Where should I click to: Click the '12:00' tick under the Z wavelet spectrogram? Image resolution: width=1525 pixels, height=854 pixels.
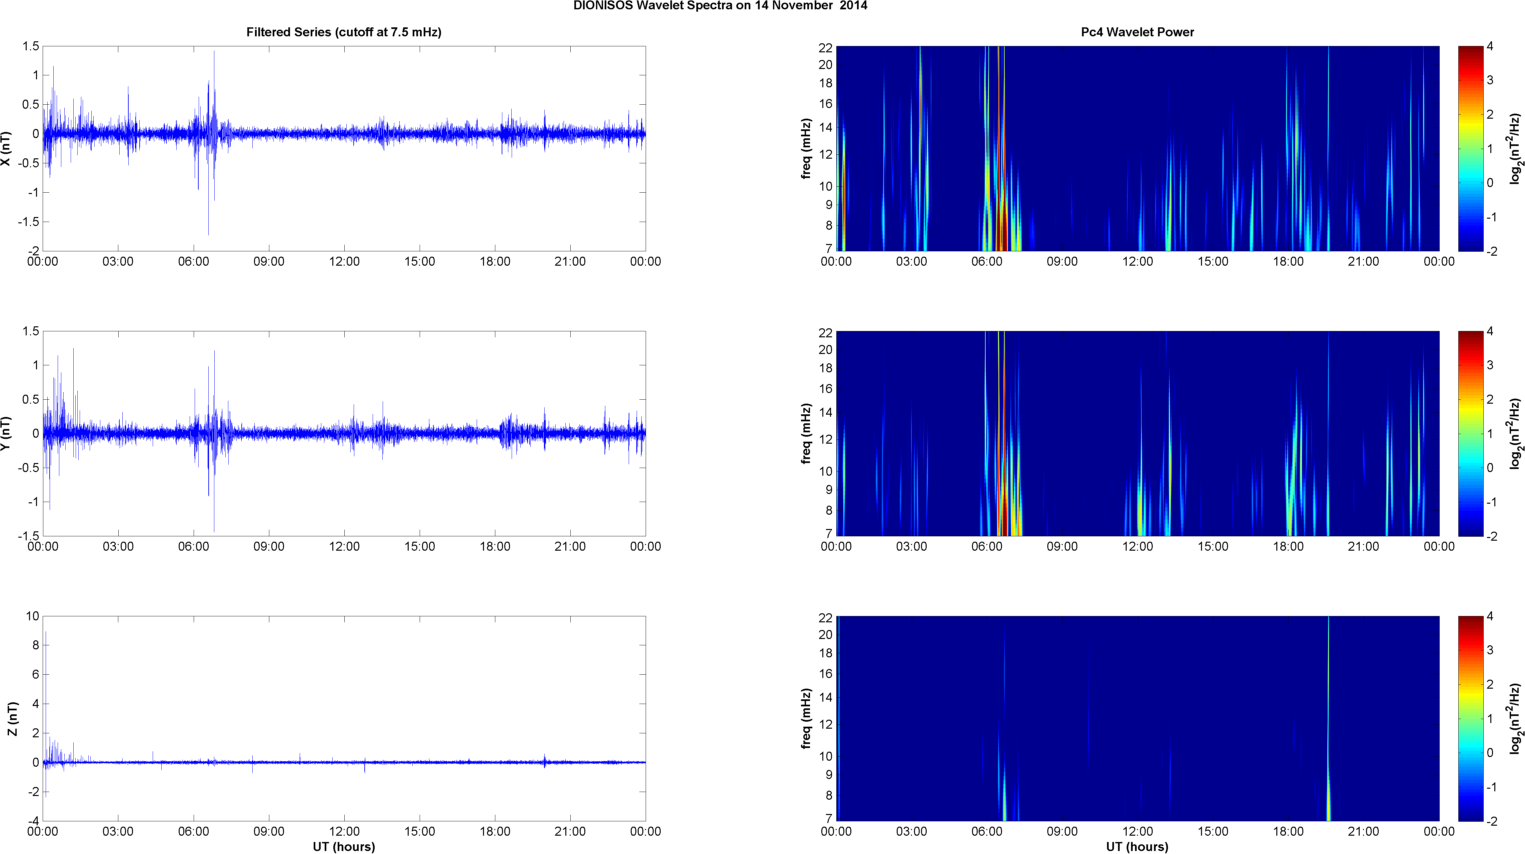pos(1137,831)
